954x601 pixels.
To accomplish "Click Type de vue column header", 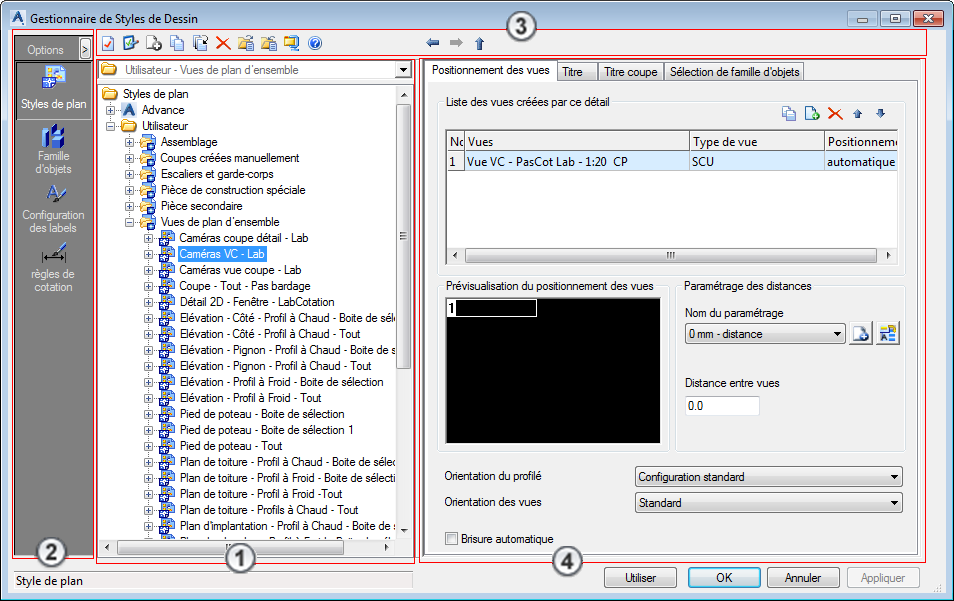I will [756, 142].
